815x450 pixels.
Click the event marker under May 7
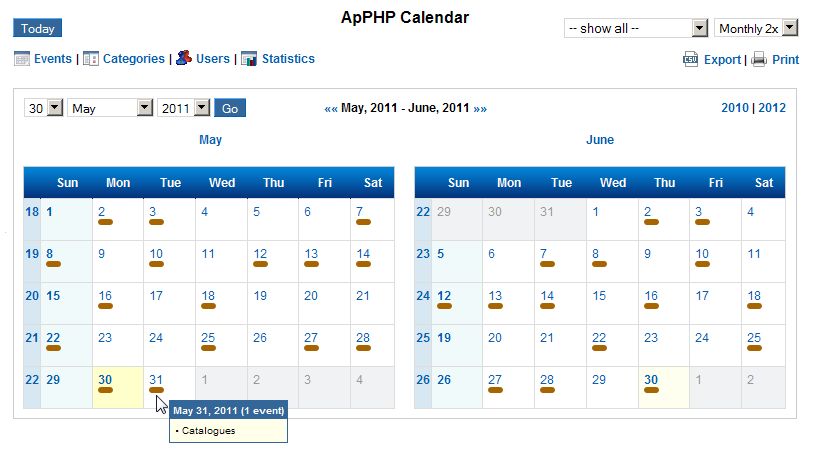click(x=363, y=222)
